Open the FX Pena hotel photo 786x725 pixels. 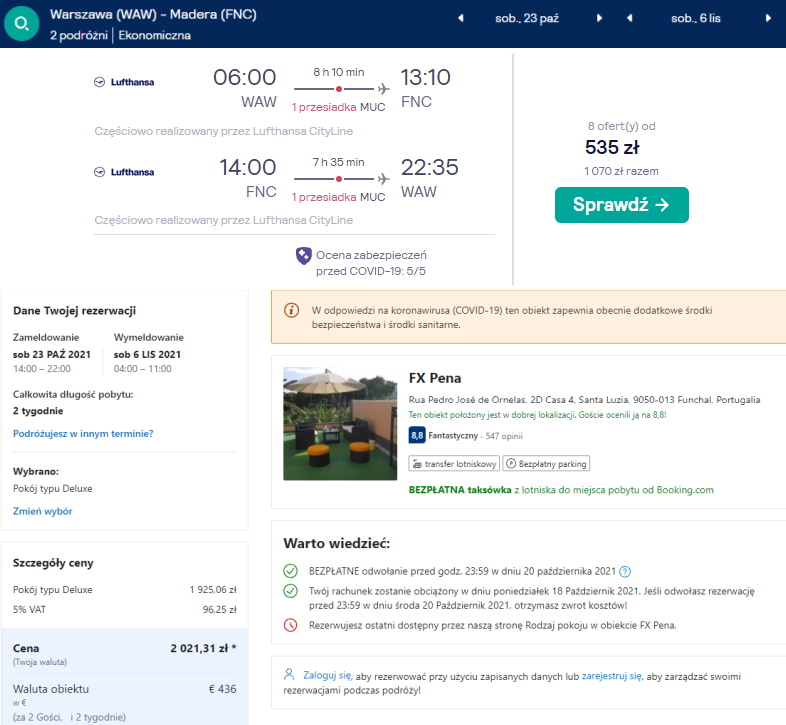340,424
